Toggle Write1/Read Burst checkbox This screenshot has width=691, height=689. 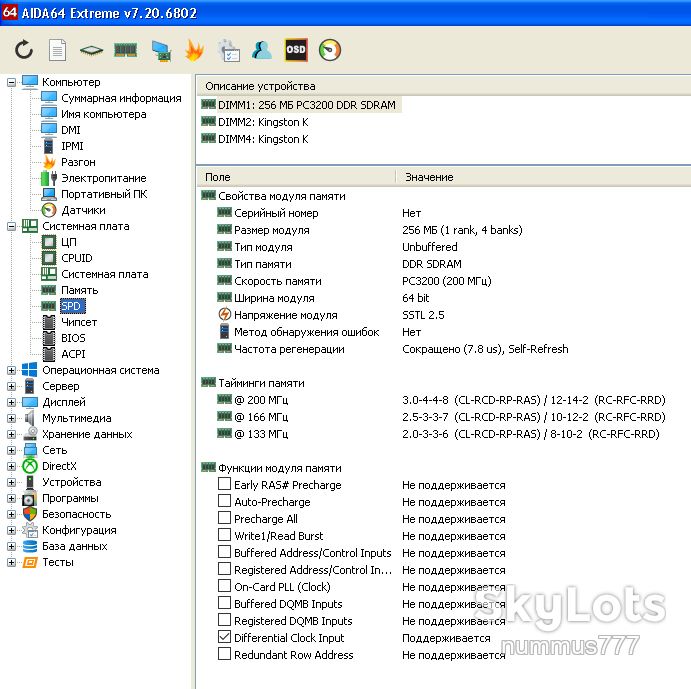[x=224, y=535]
